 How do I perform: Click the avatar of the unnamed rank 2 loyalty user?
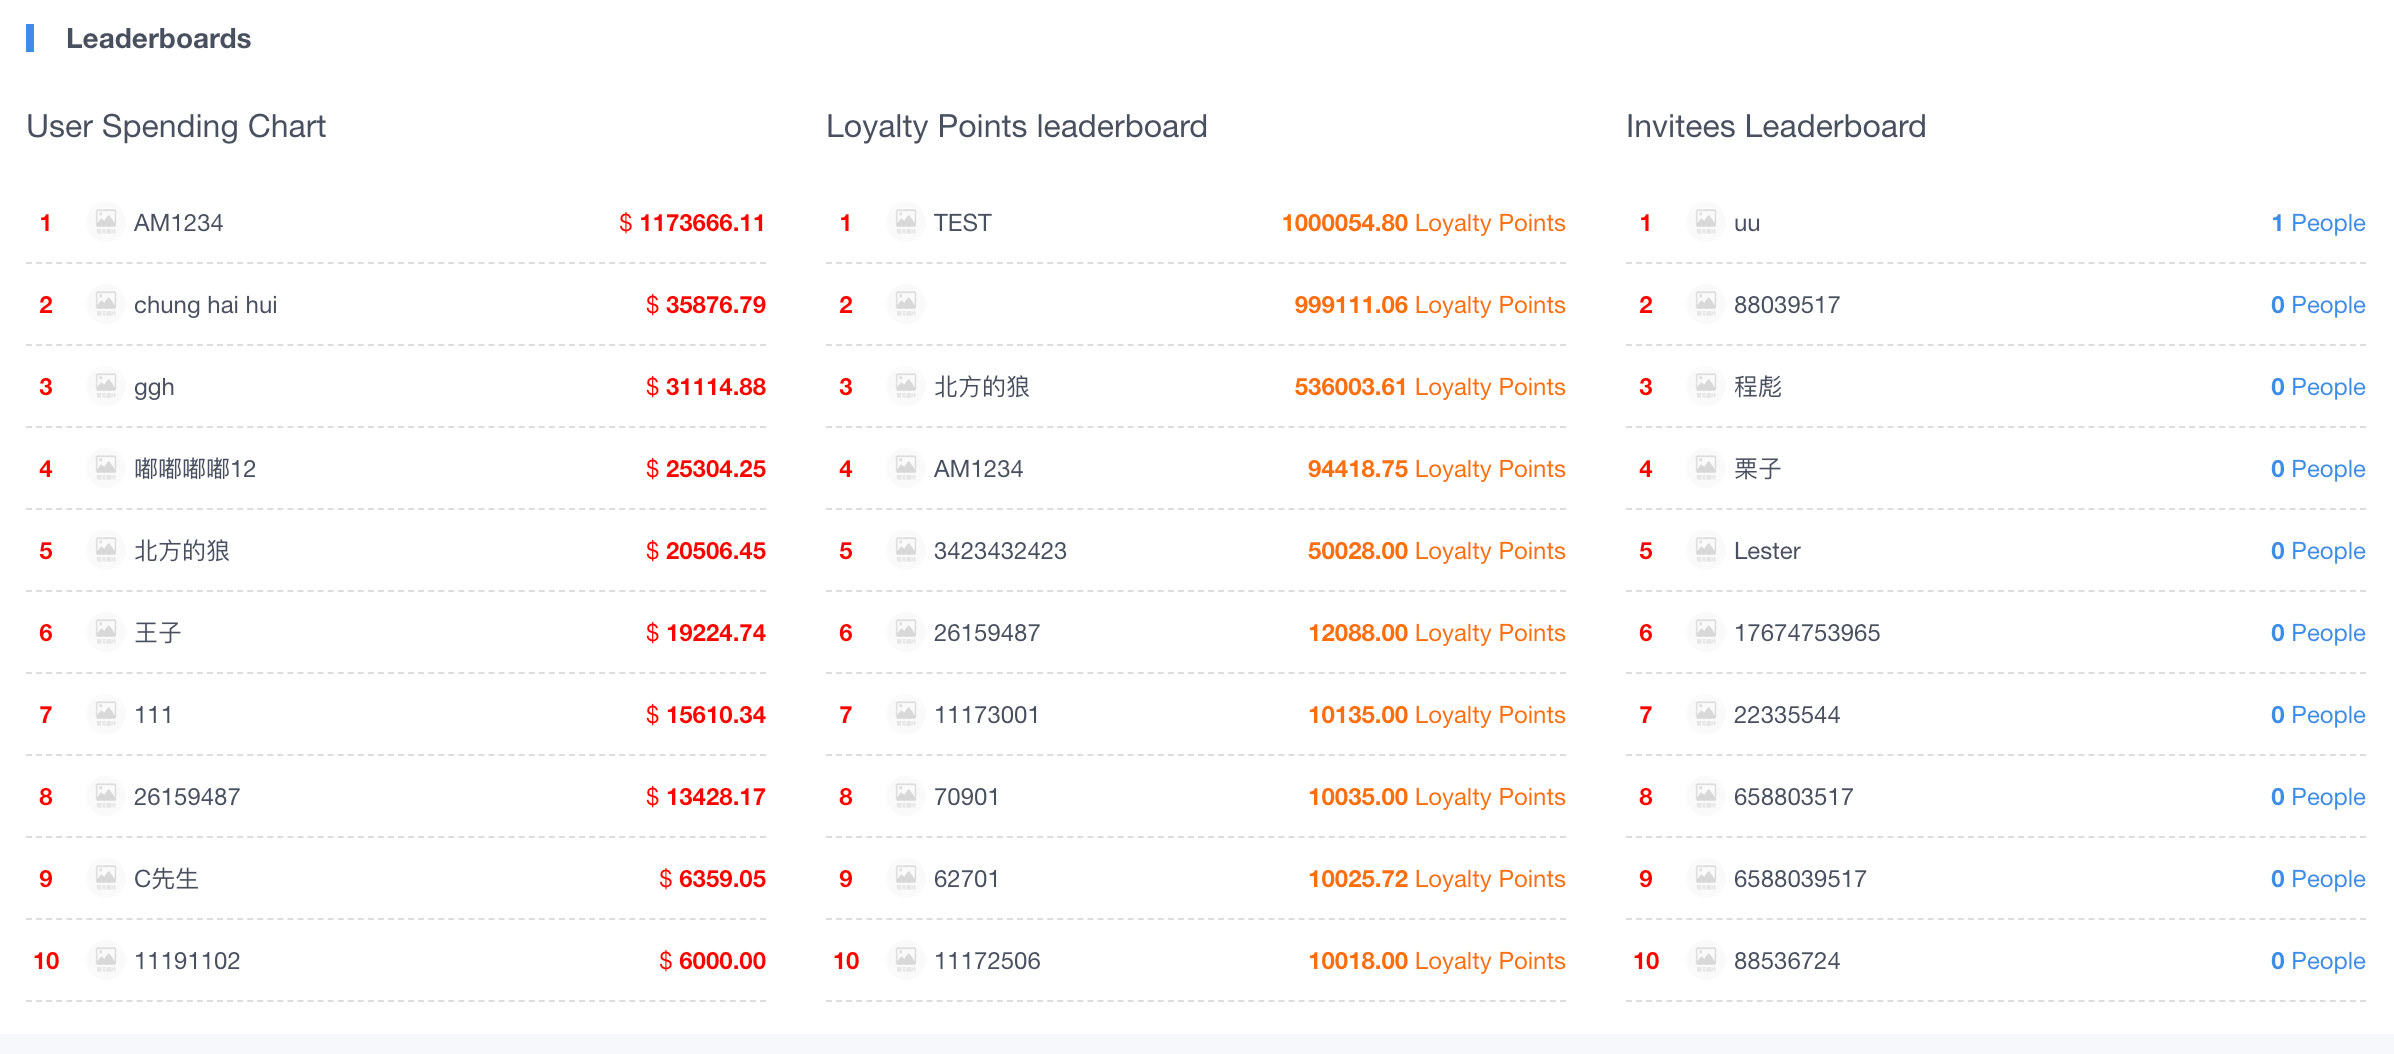pyautogui.click(x=905, y=303)
